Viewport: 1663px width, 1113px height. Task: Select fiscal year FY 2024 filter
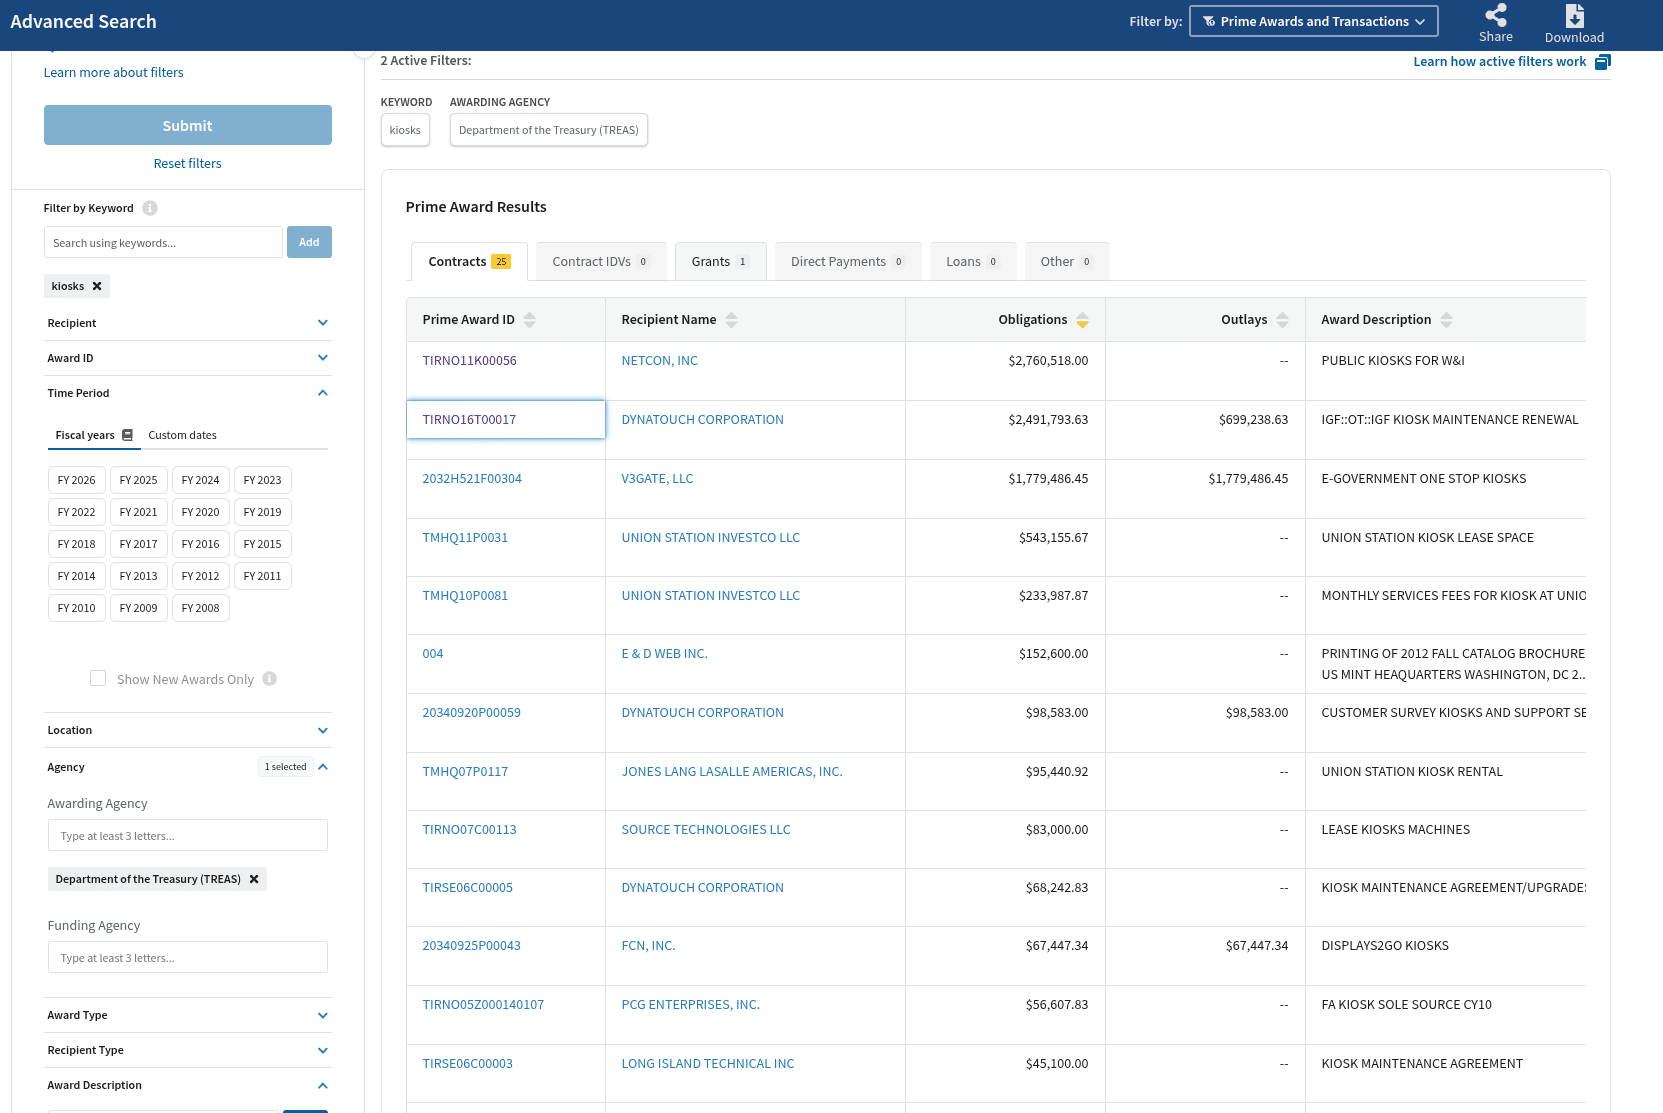[200, 480]
